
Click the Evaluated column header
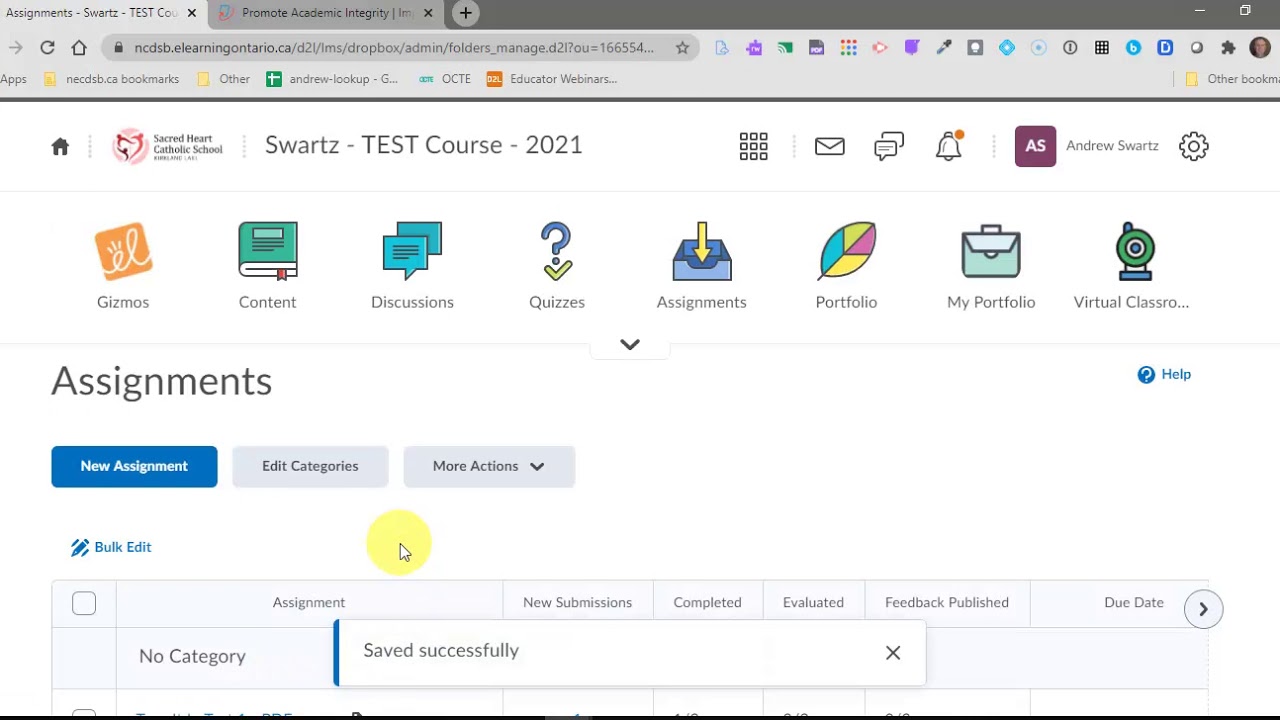pyautogui.click(x=813, y=602)
